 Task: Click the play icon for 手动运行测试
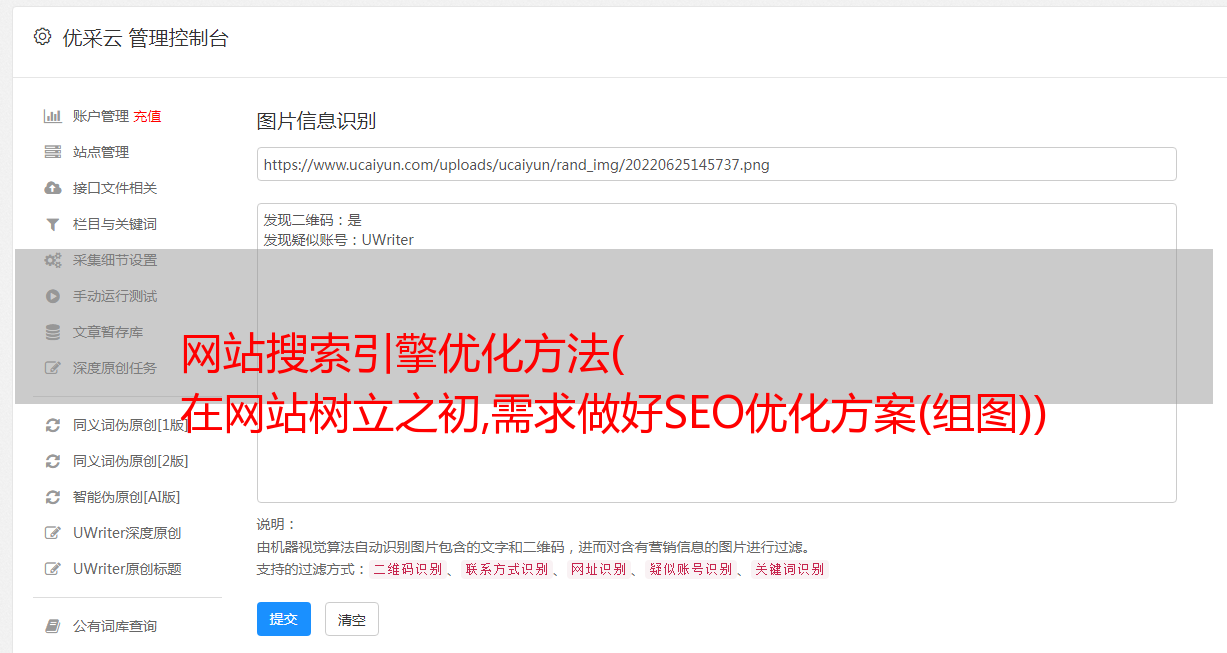53,296
